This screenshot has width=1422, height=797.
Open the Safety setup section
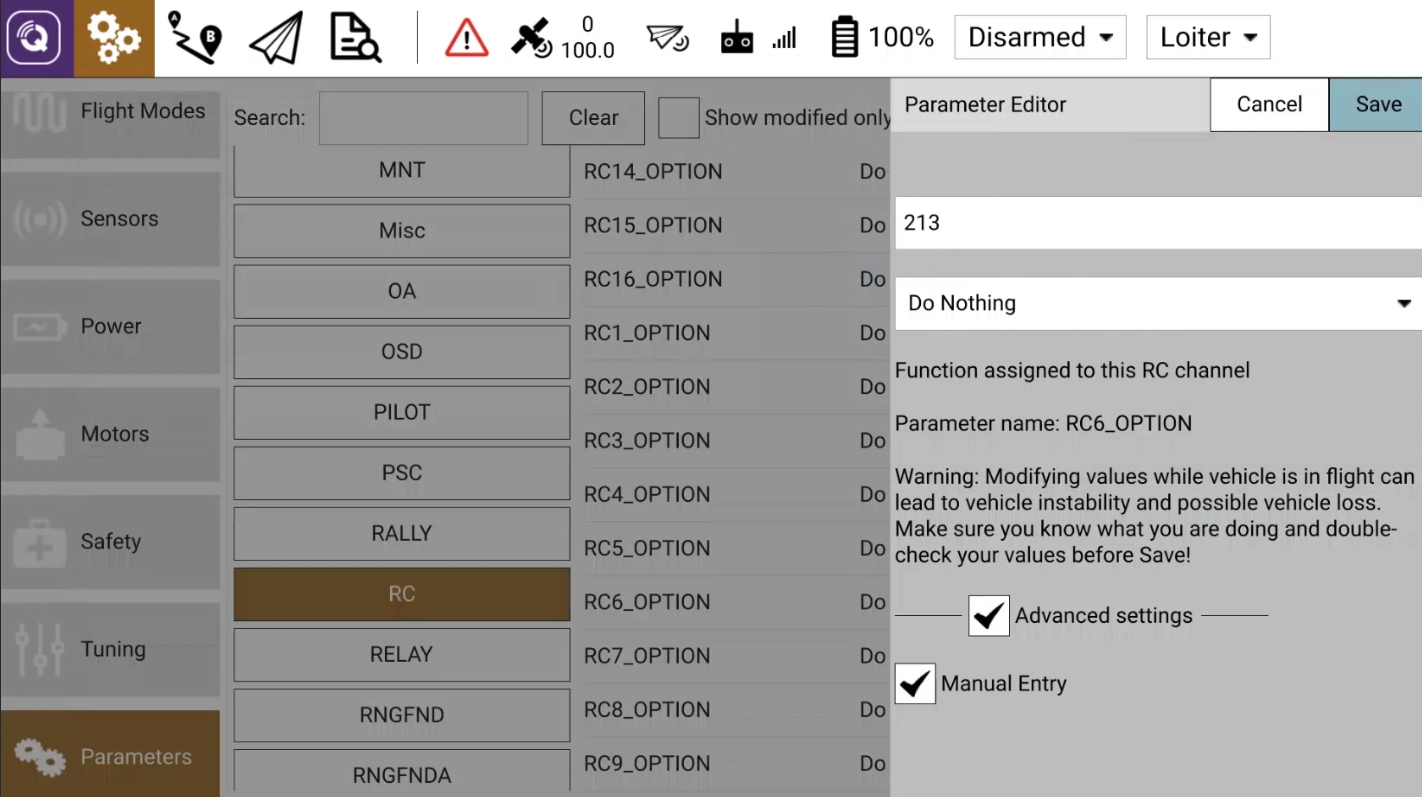pyautogui.click(x=110, y=542)
